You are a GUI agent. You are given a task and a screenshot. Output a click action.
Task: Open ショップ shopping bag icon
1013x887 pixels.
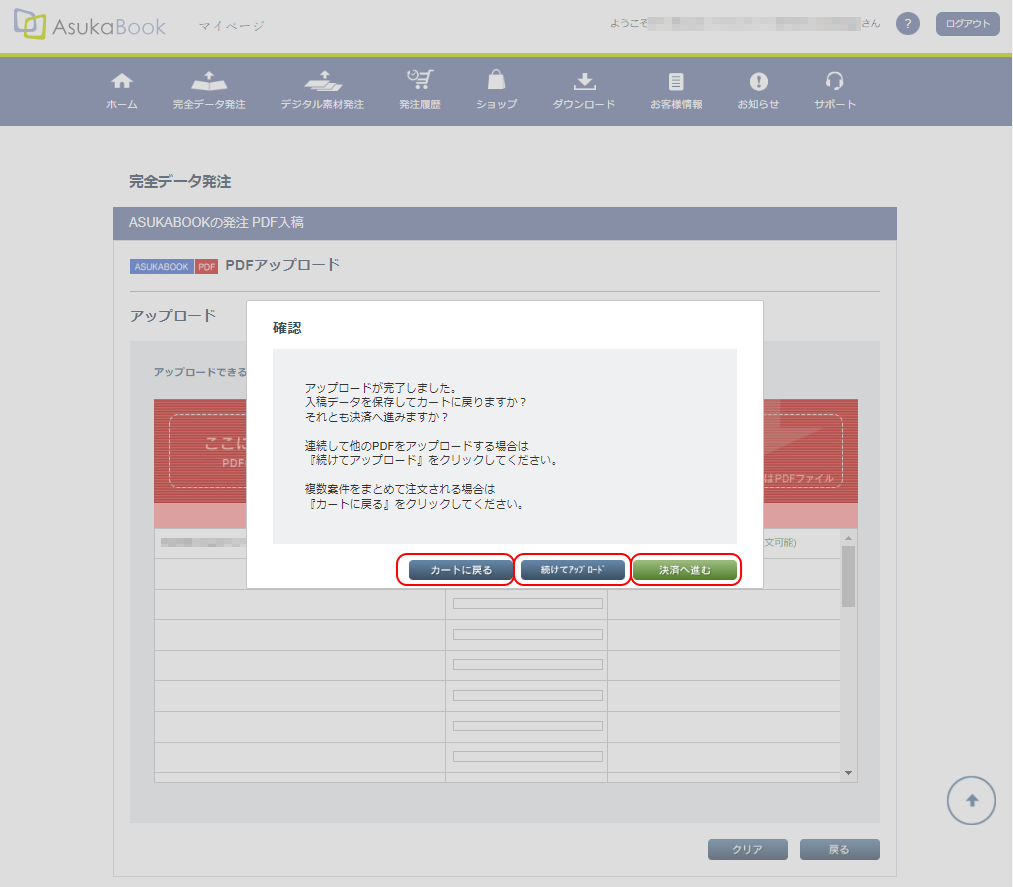(496, 81)
